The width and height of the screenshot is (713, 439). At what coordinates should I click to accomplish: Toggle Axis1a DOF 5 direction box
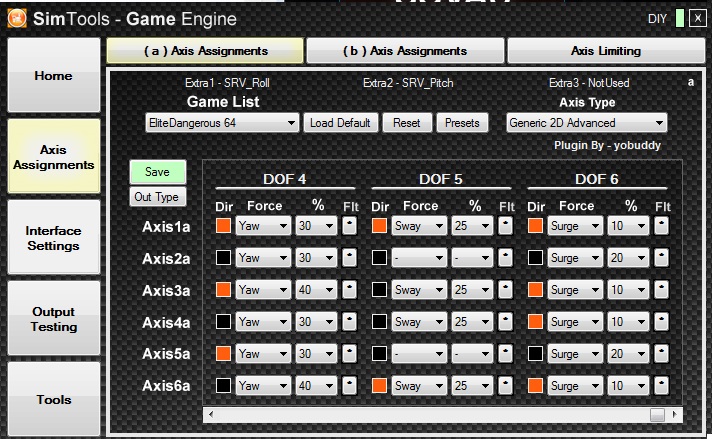(379, 226)
